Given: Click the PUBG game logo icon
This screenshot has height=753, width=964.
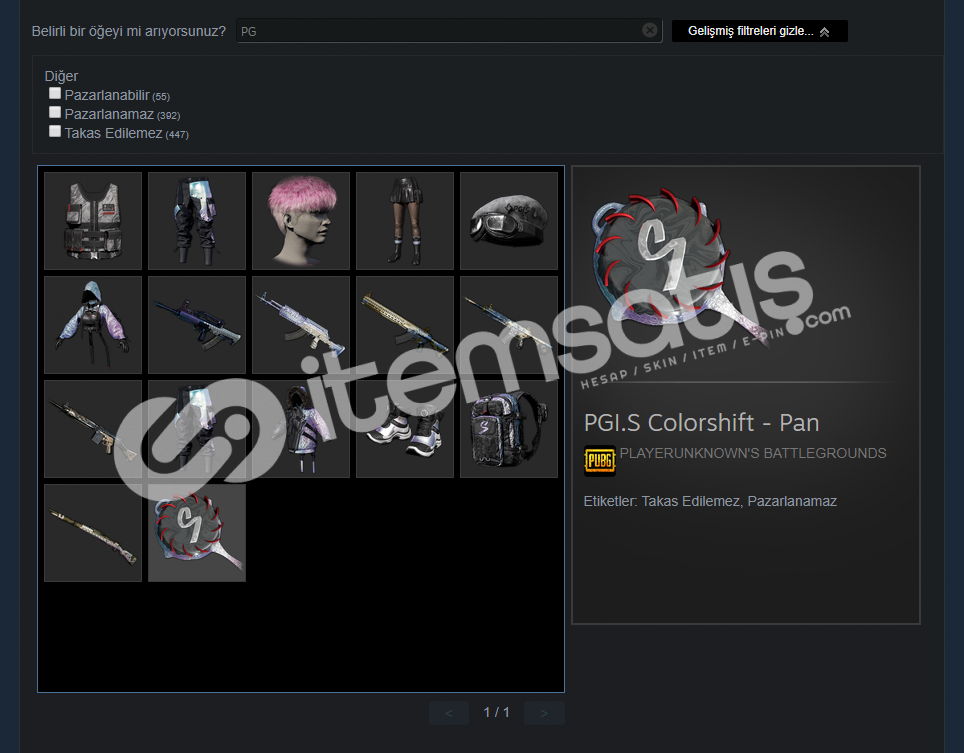Looking at the screenshot, I should coord(599,460).
